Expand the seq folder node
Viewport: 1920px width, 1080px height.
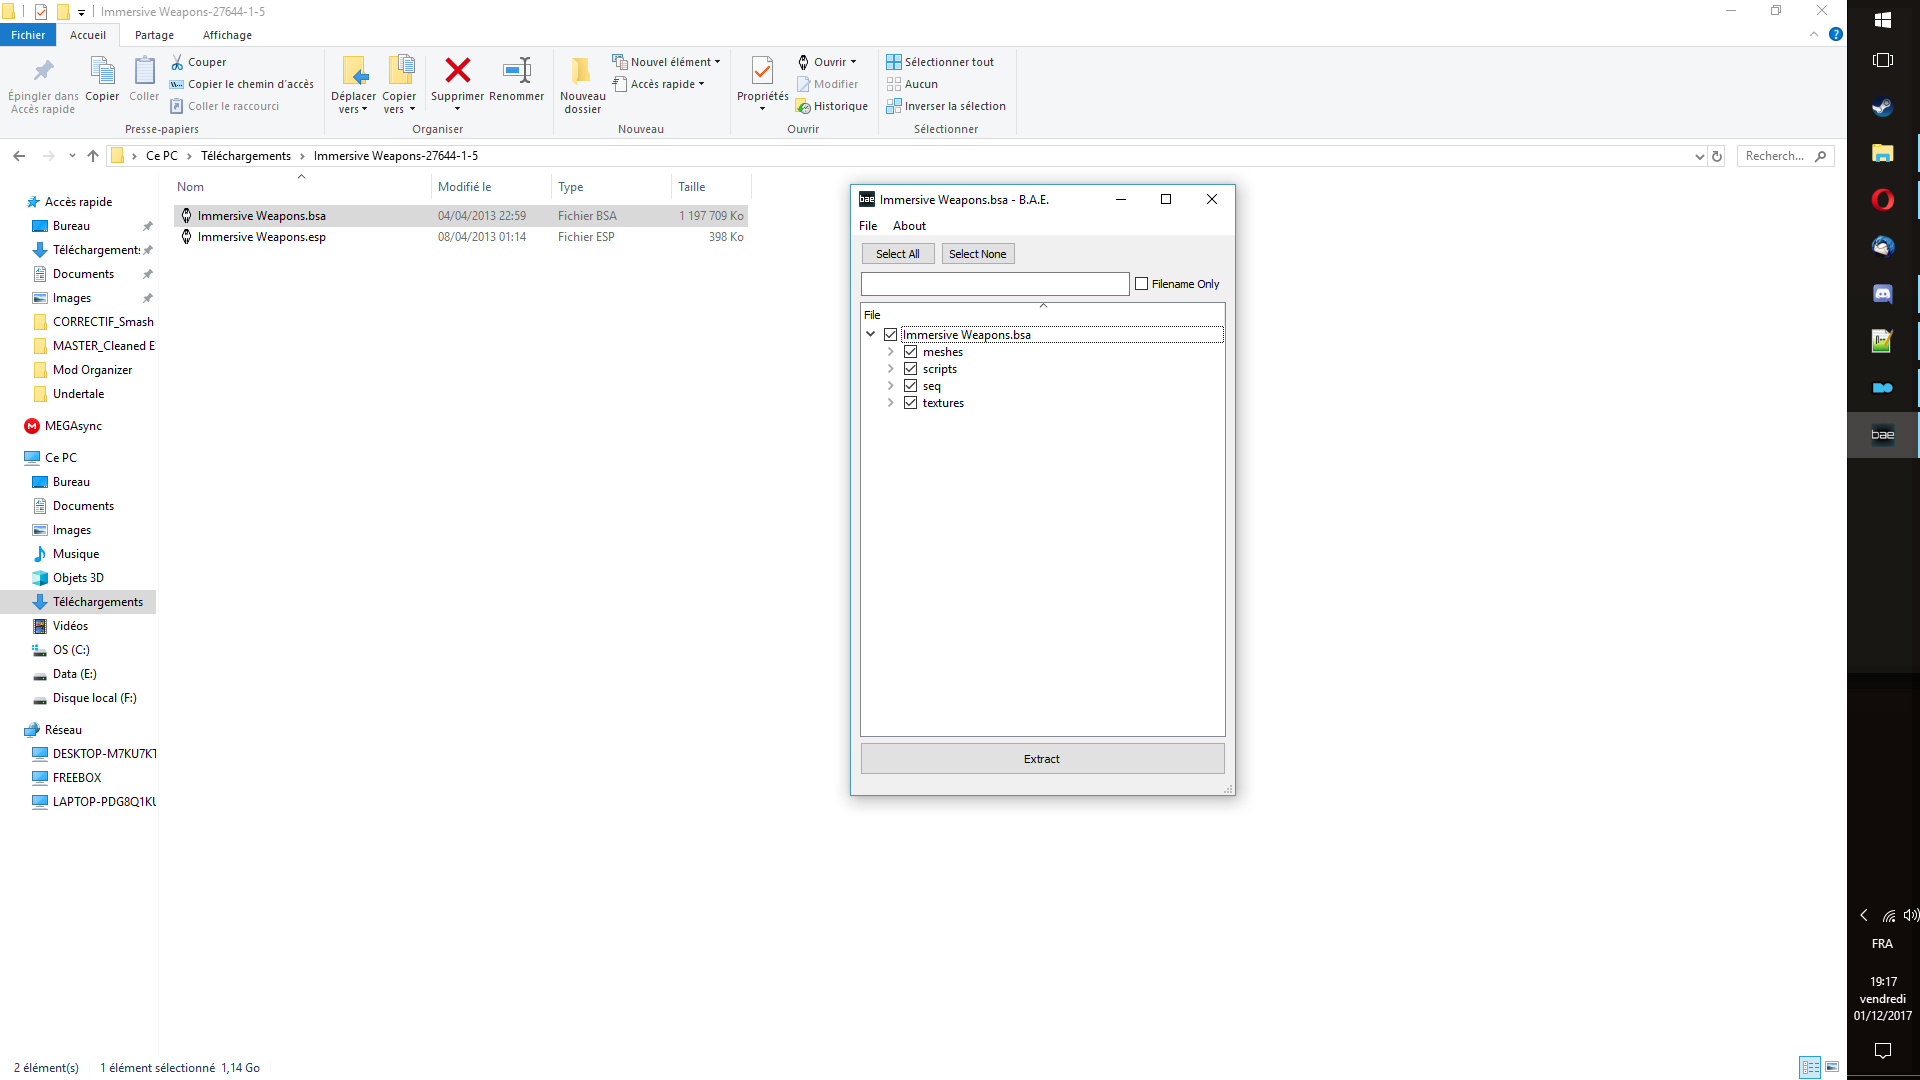(x=890, y=386)
